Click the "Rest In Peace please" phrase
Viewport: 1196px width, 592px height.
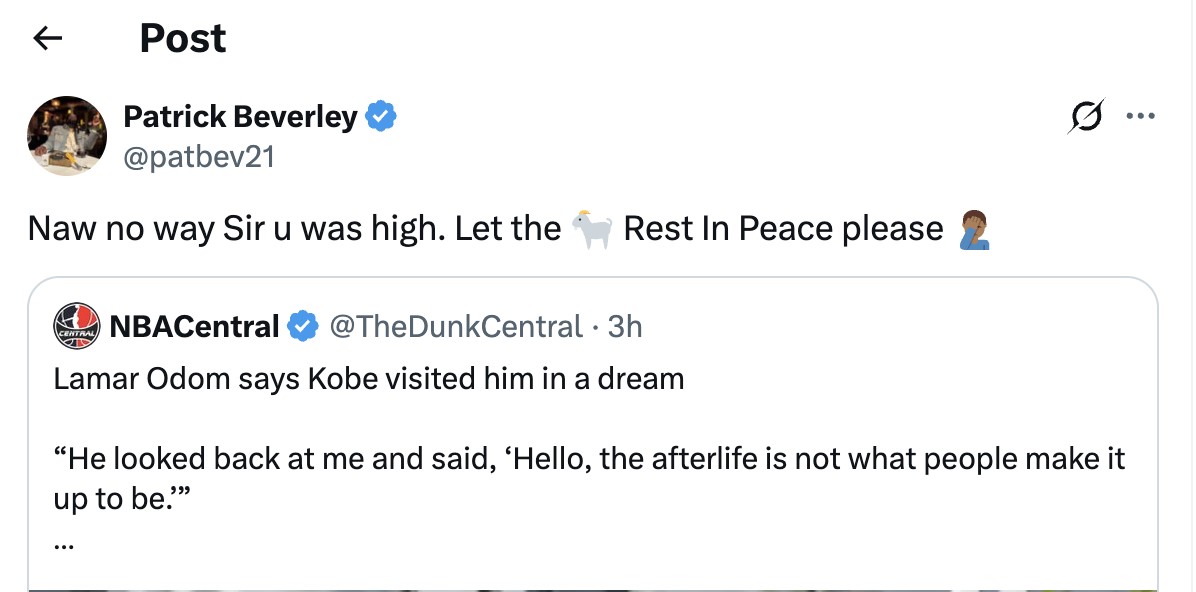point(783,229)
